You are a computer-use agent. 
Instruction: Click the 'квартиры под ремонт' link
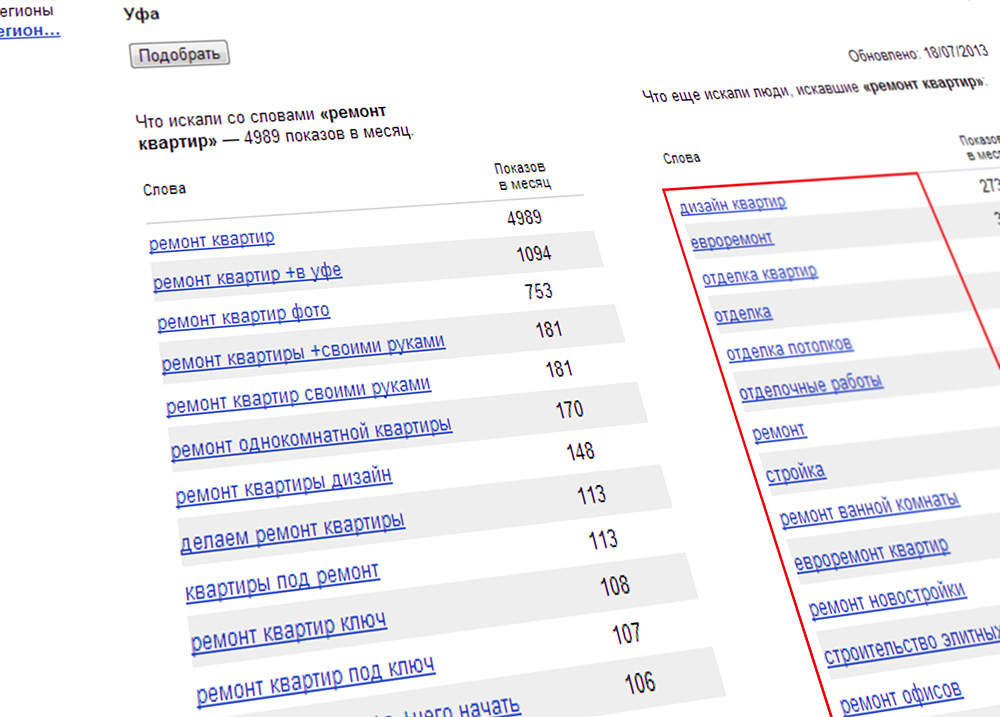pos(282,578)
